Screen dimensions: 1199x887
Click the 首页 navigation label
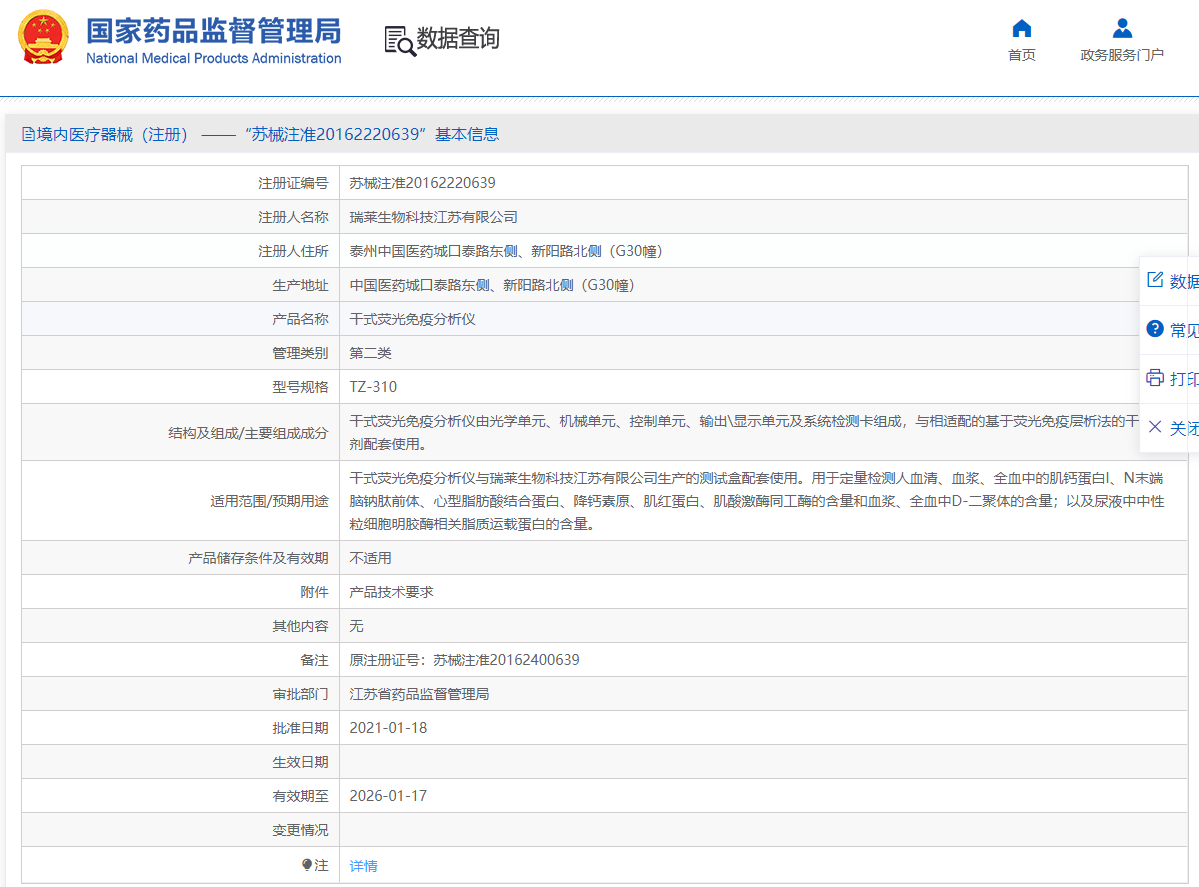[1021, 55]
